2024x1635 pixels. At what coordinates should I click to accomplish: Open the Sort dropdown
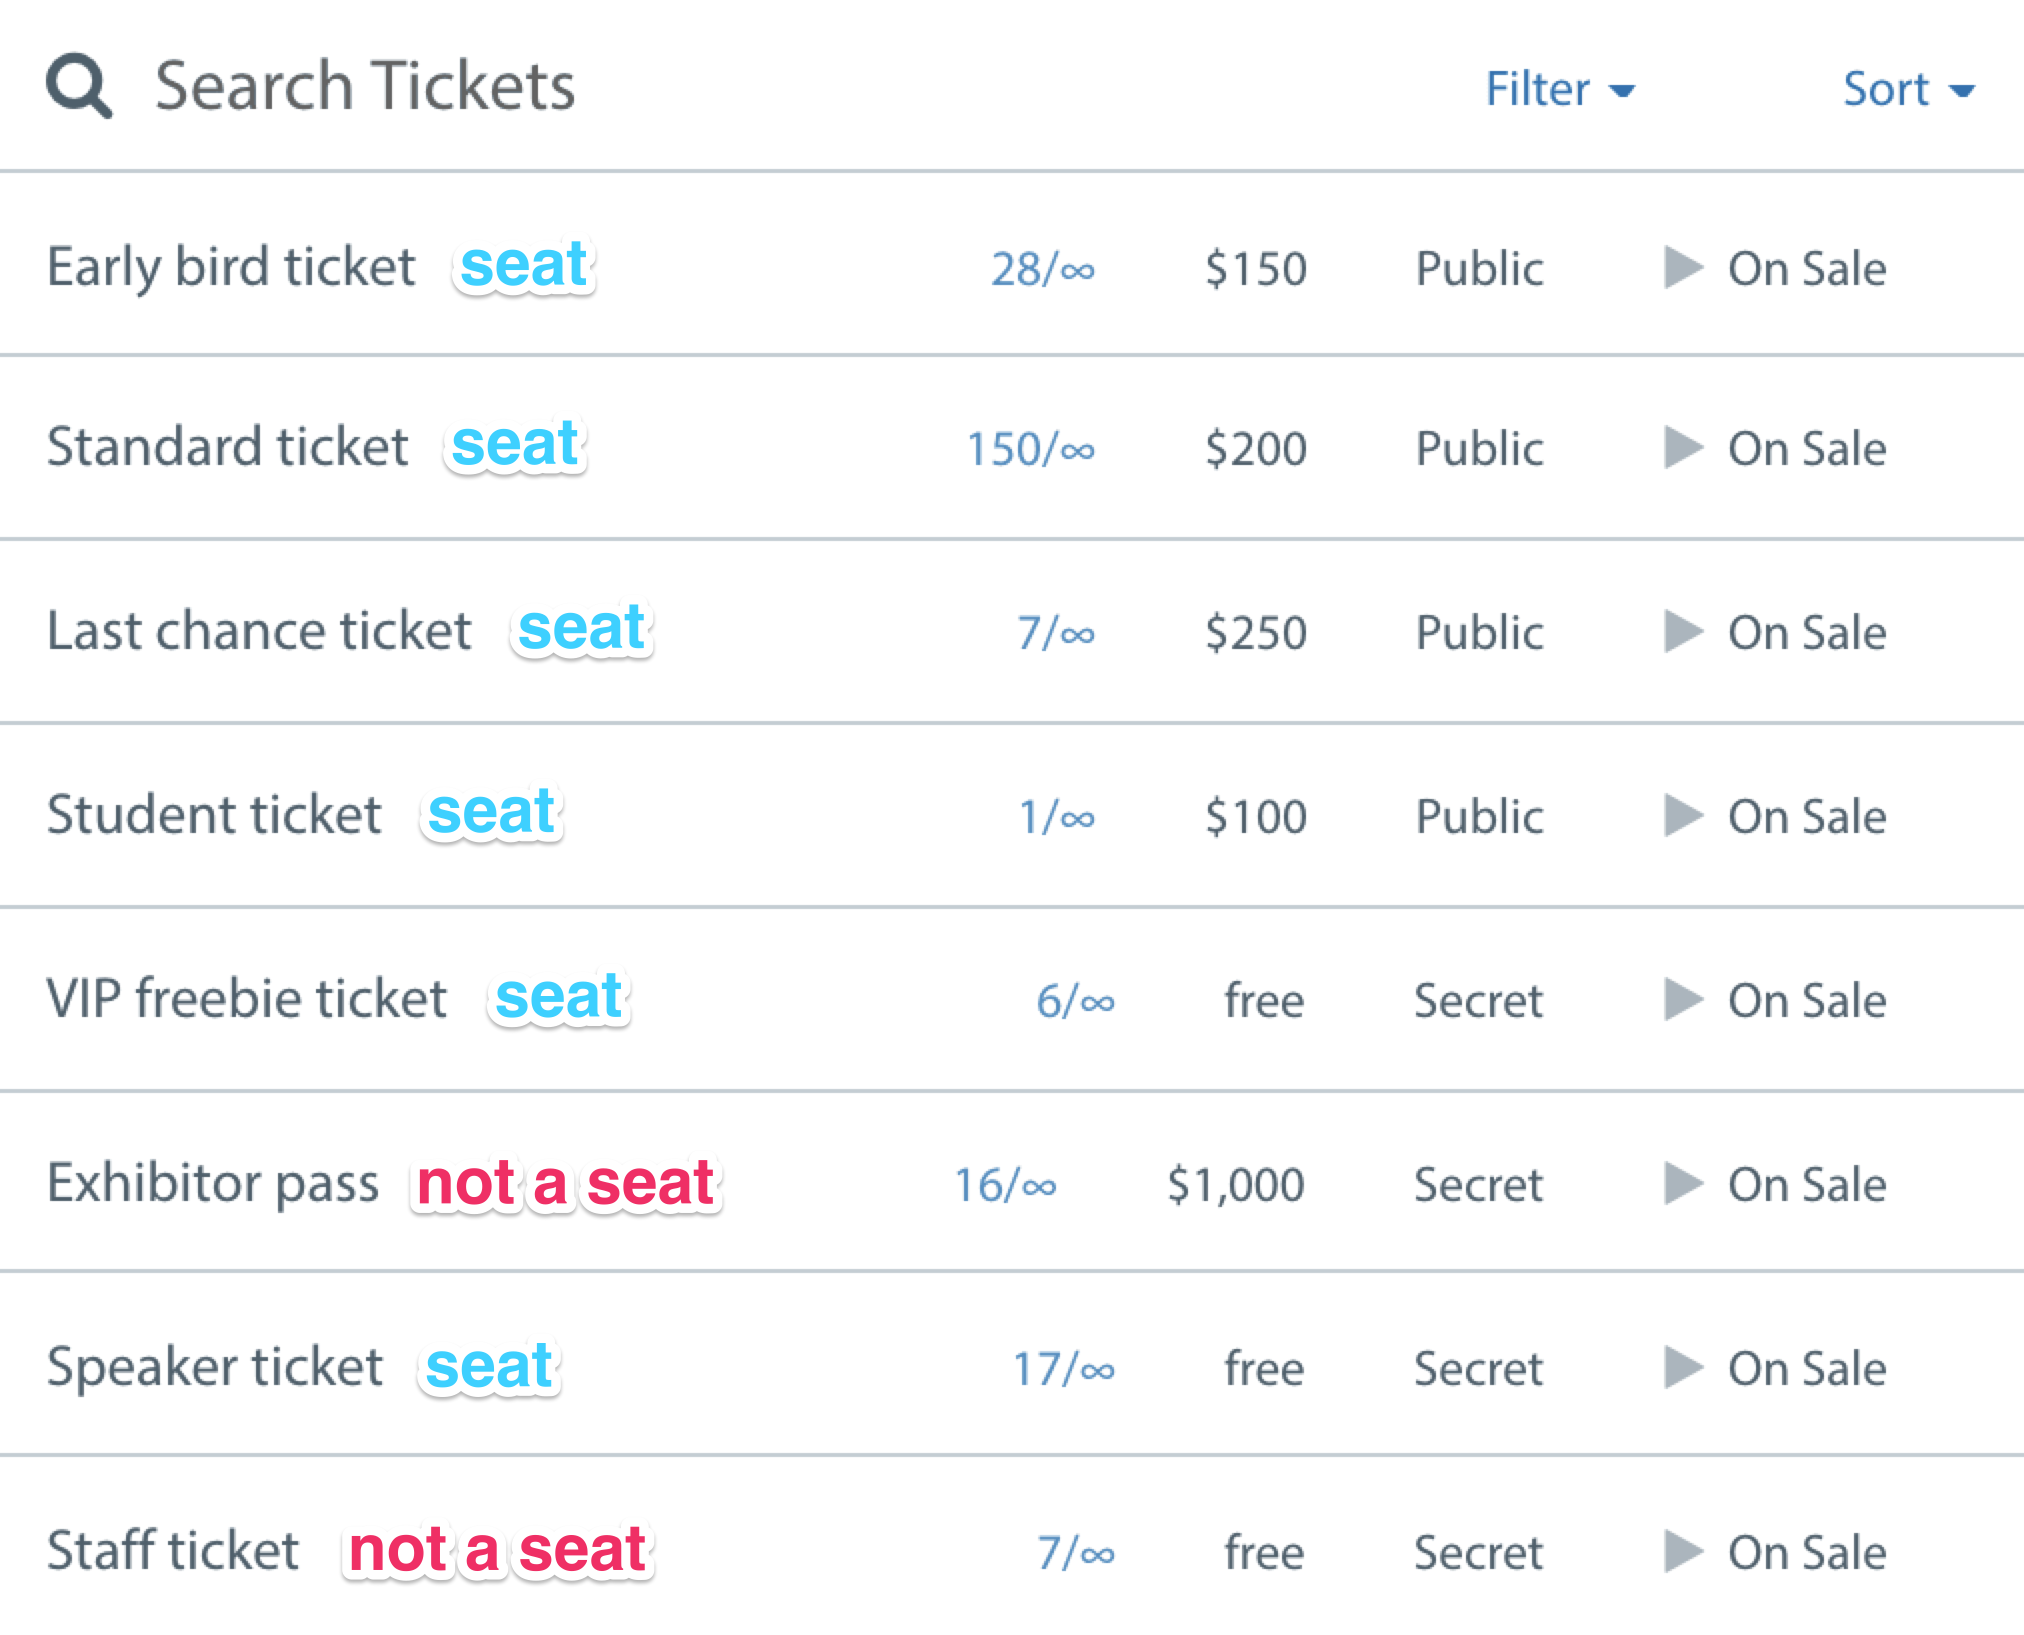click(x=1909, y=89)
